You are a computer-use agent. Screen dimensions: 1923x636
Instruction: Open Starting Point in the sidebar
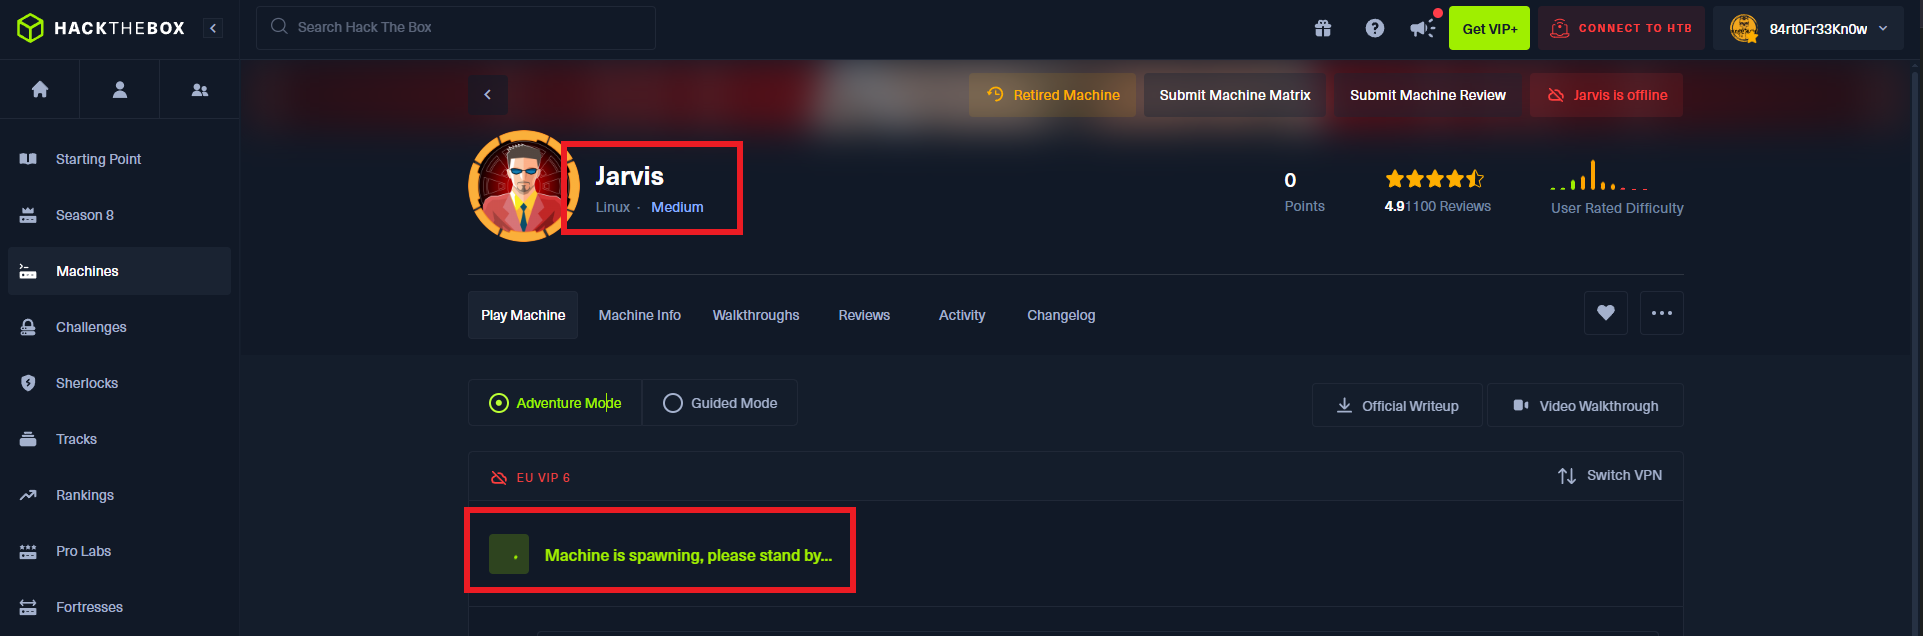click(119, 159)
